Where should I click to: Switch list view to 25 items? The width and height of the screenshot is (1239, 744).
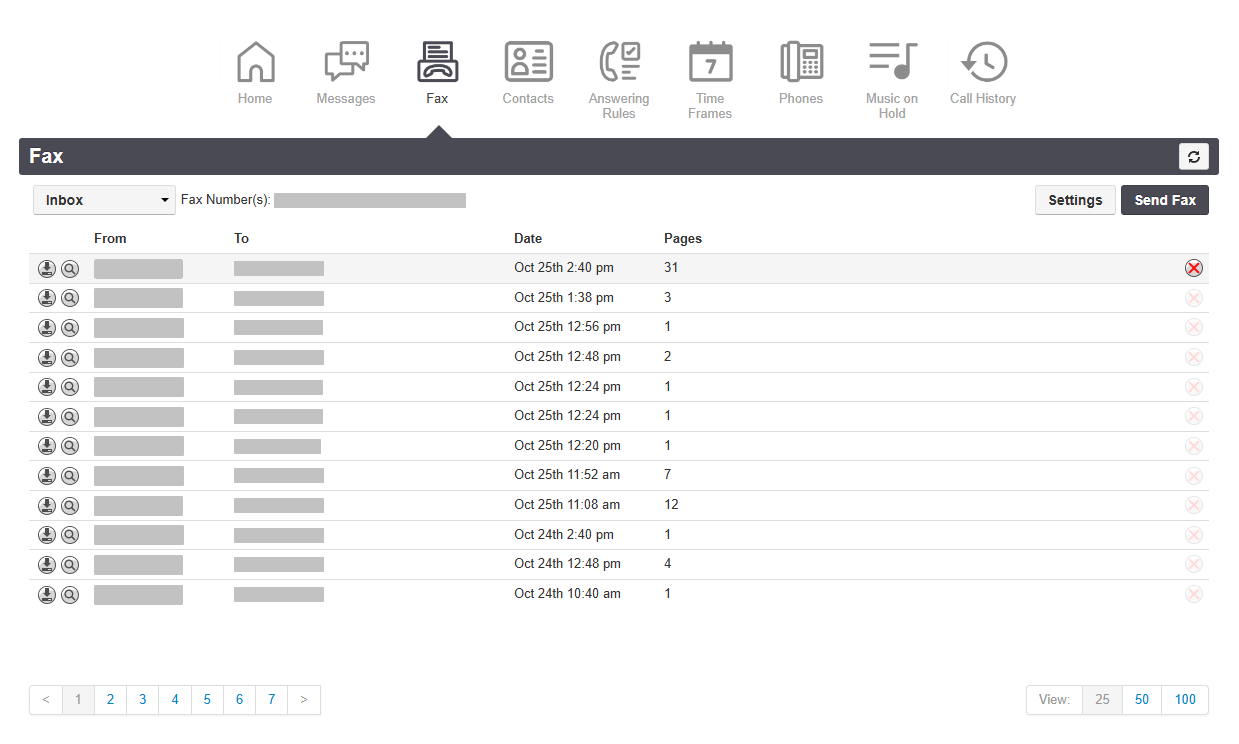pyautogui.click(x=1101, y=699)
